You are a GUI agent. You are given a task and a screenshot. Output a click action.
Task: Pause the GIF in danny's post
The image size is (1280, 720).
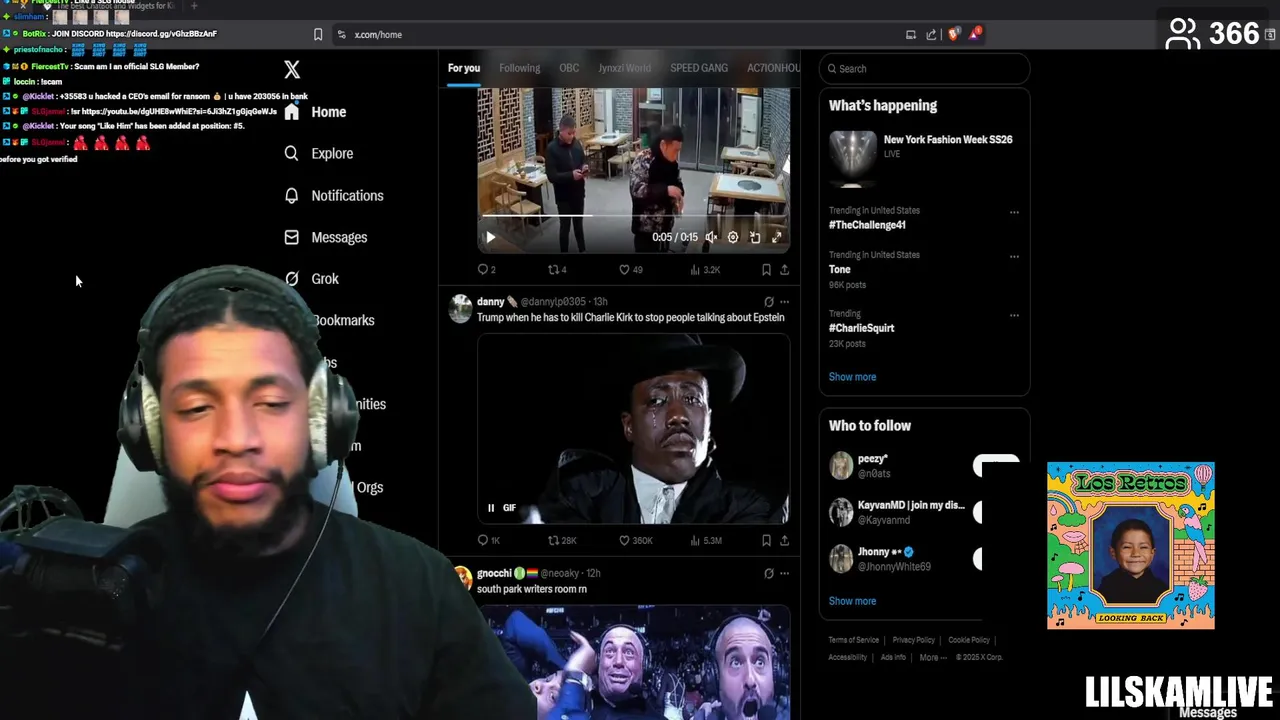point(491,508)
